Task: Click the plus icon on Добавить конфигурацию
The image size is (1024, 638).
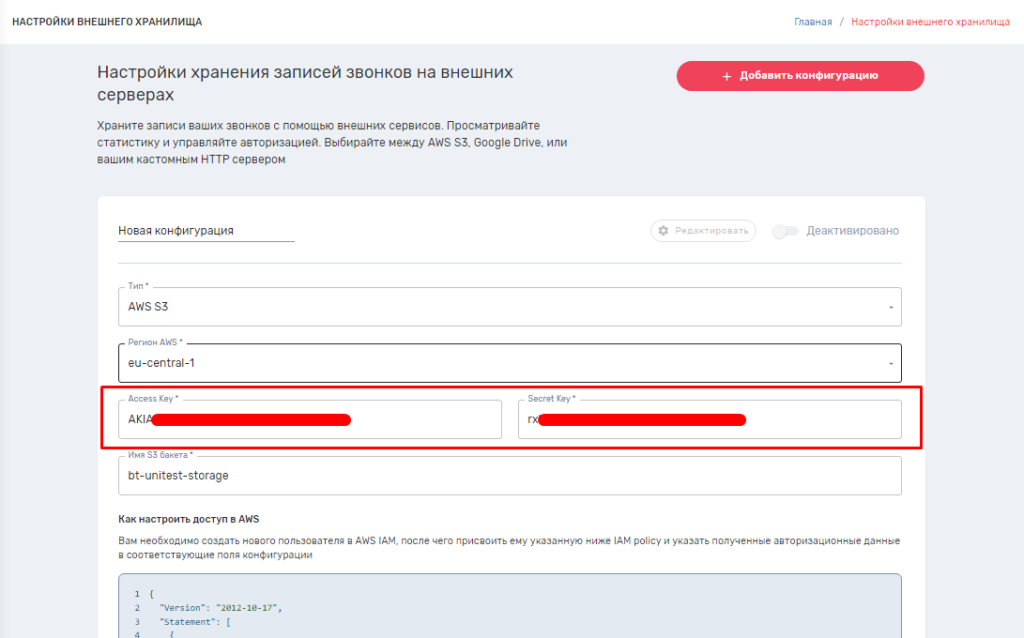Action: [727, 76]
